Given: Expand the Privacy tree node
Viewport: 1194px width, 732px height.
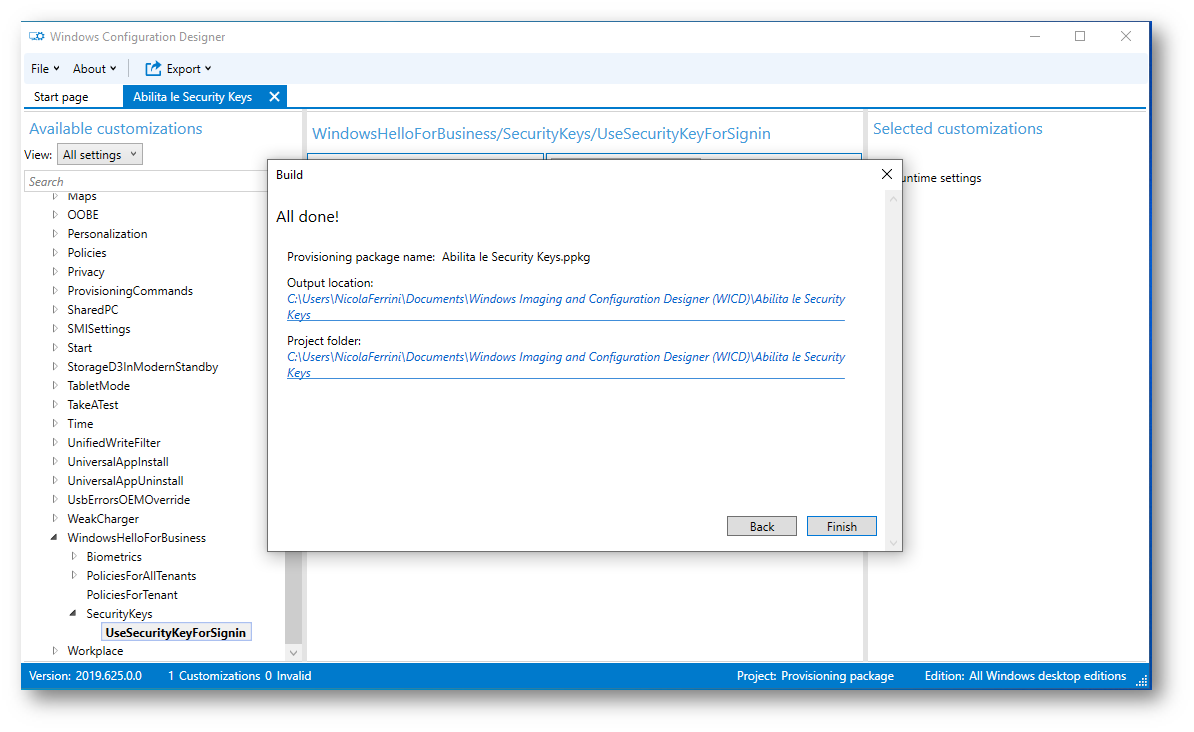Looking at the screenshot, I should pyautogui.click(x=55, y=272).
